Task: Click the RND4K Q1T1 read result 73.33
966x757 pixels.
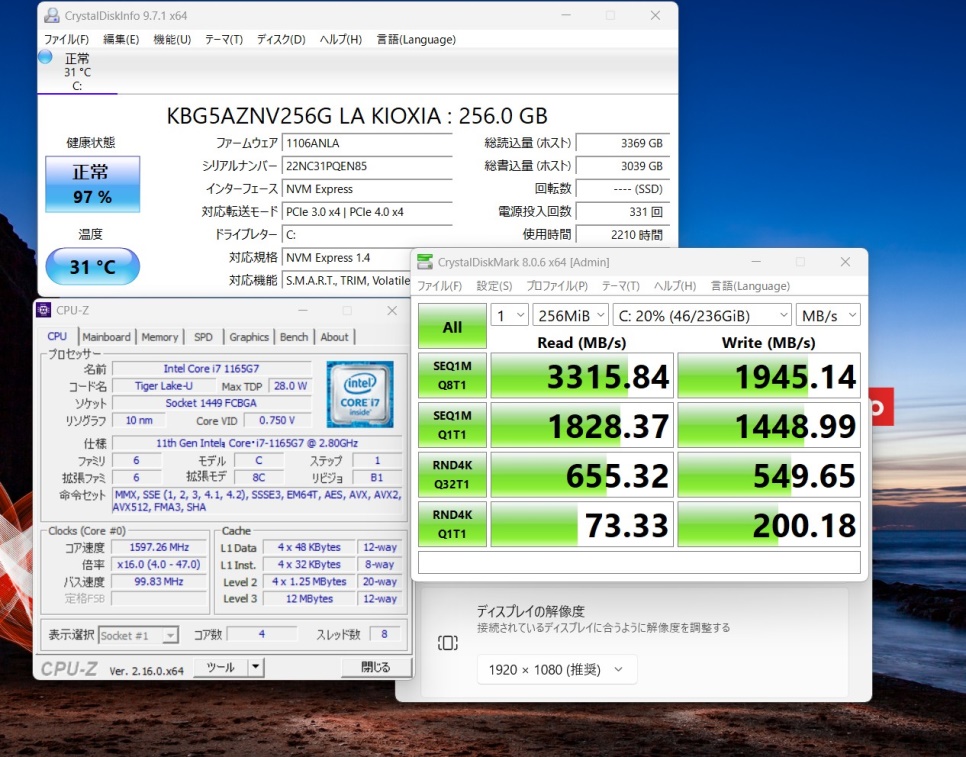Action: coord(582,524)
